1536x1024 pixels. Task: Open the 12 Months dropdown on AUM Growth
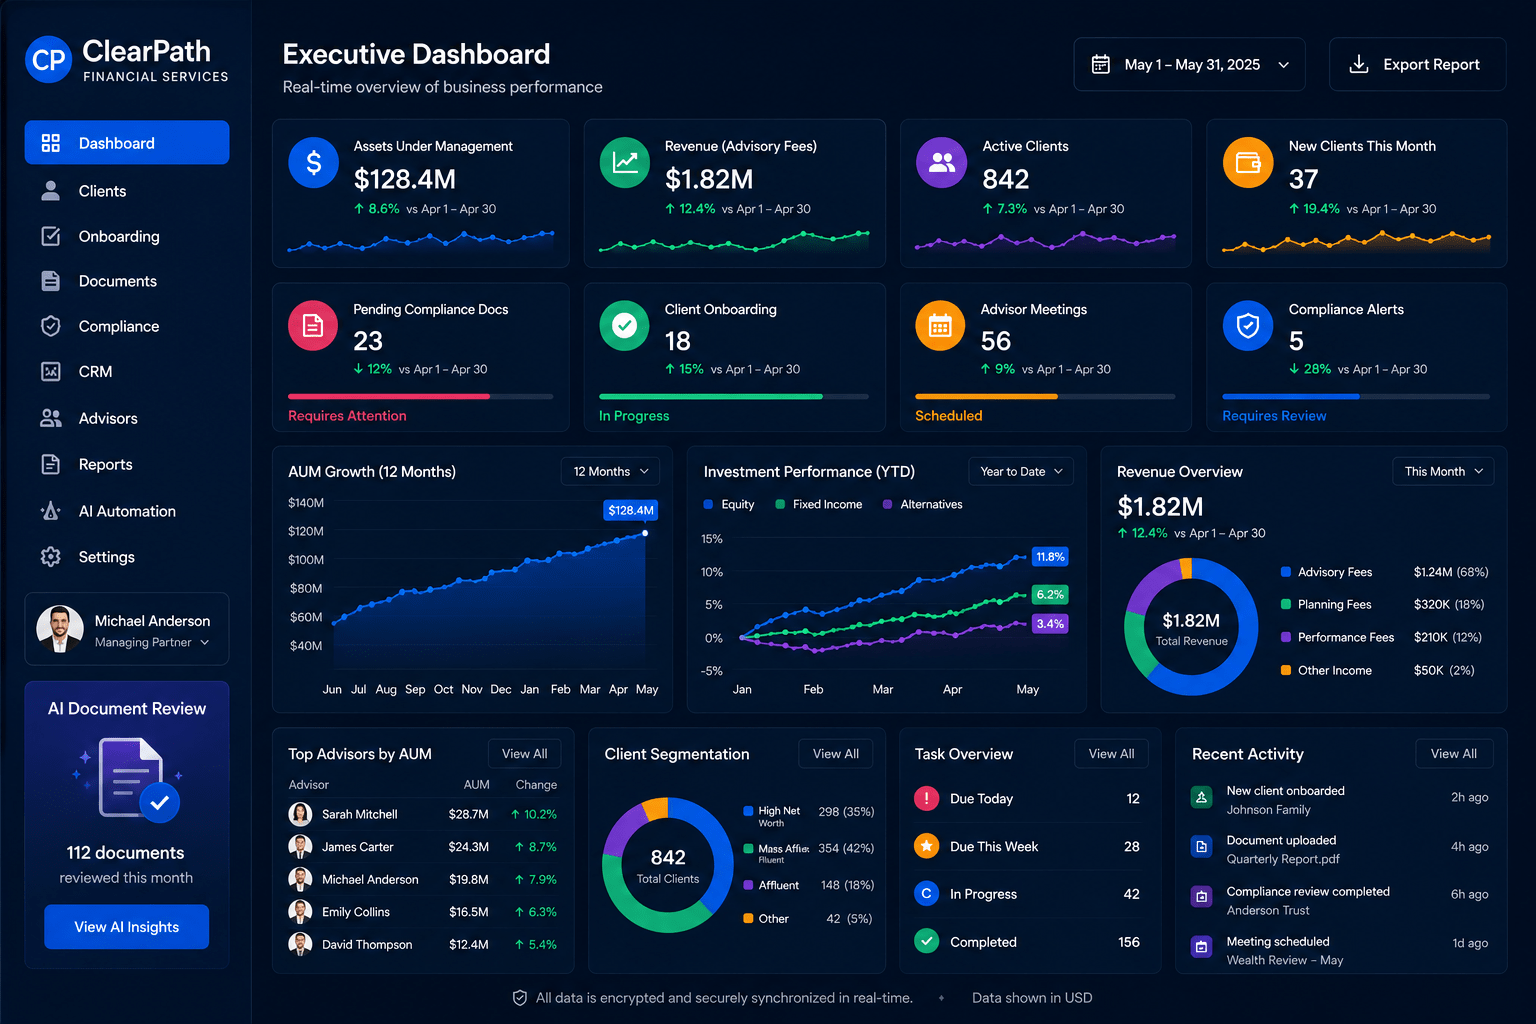pyautogui.click(x=610, y=471)
